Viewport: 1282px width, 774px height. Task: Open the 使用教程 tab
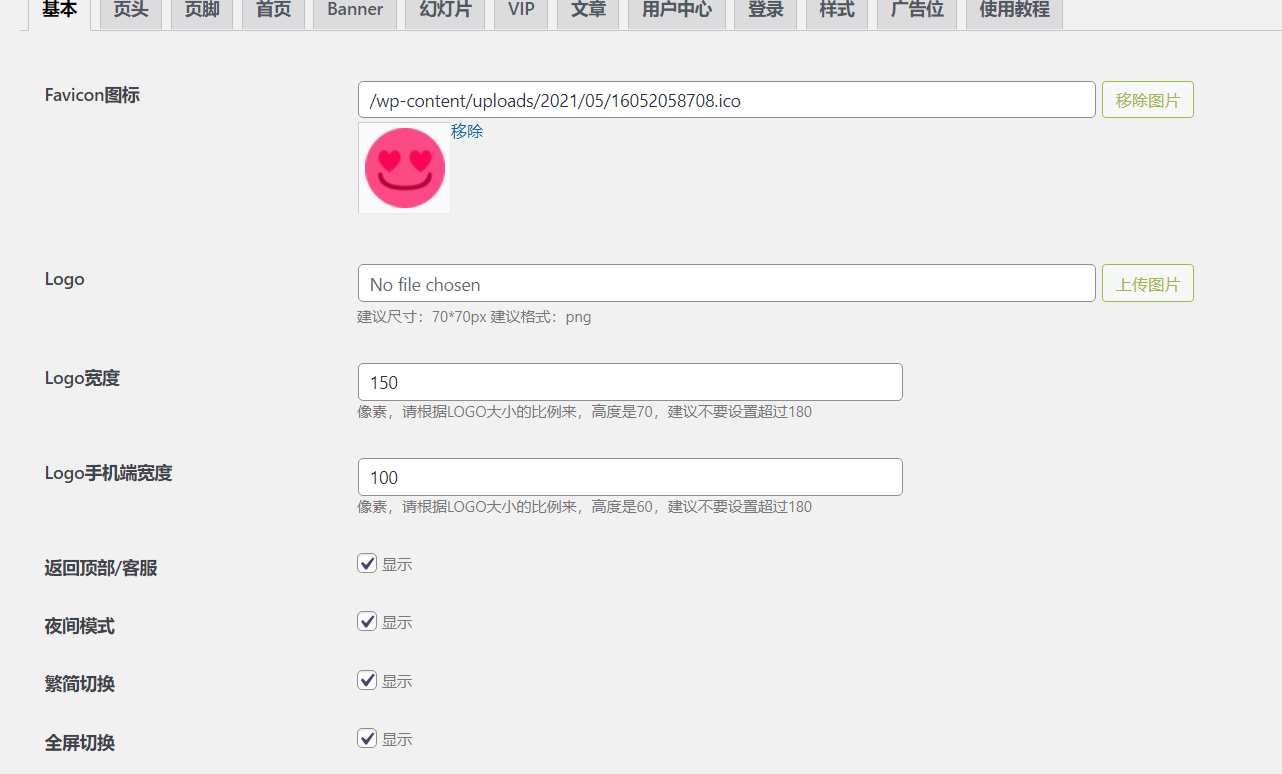[x=1014, y=10]
